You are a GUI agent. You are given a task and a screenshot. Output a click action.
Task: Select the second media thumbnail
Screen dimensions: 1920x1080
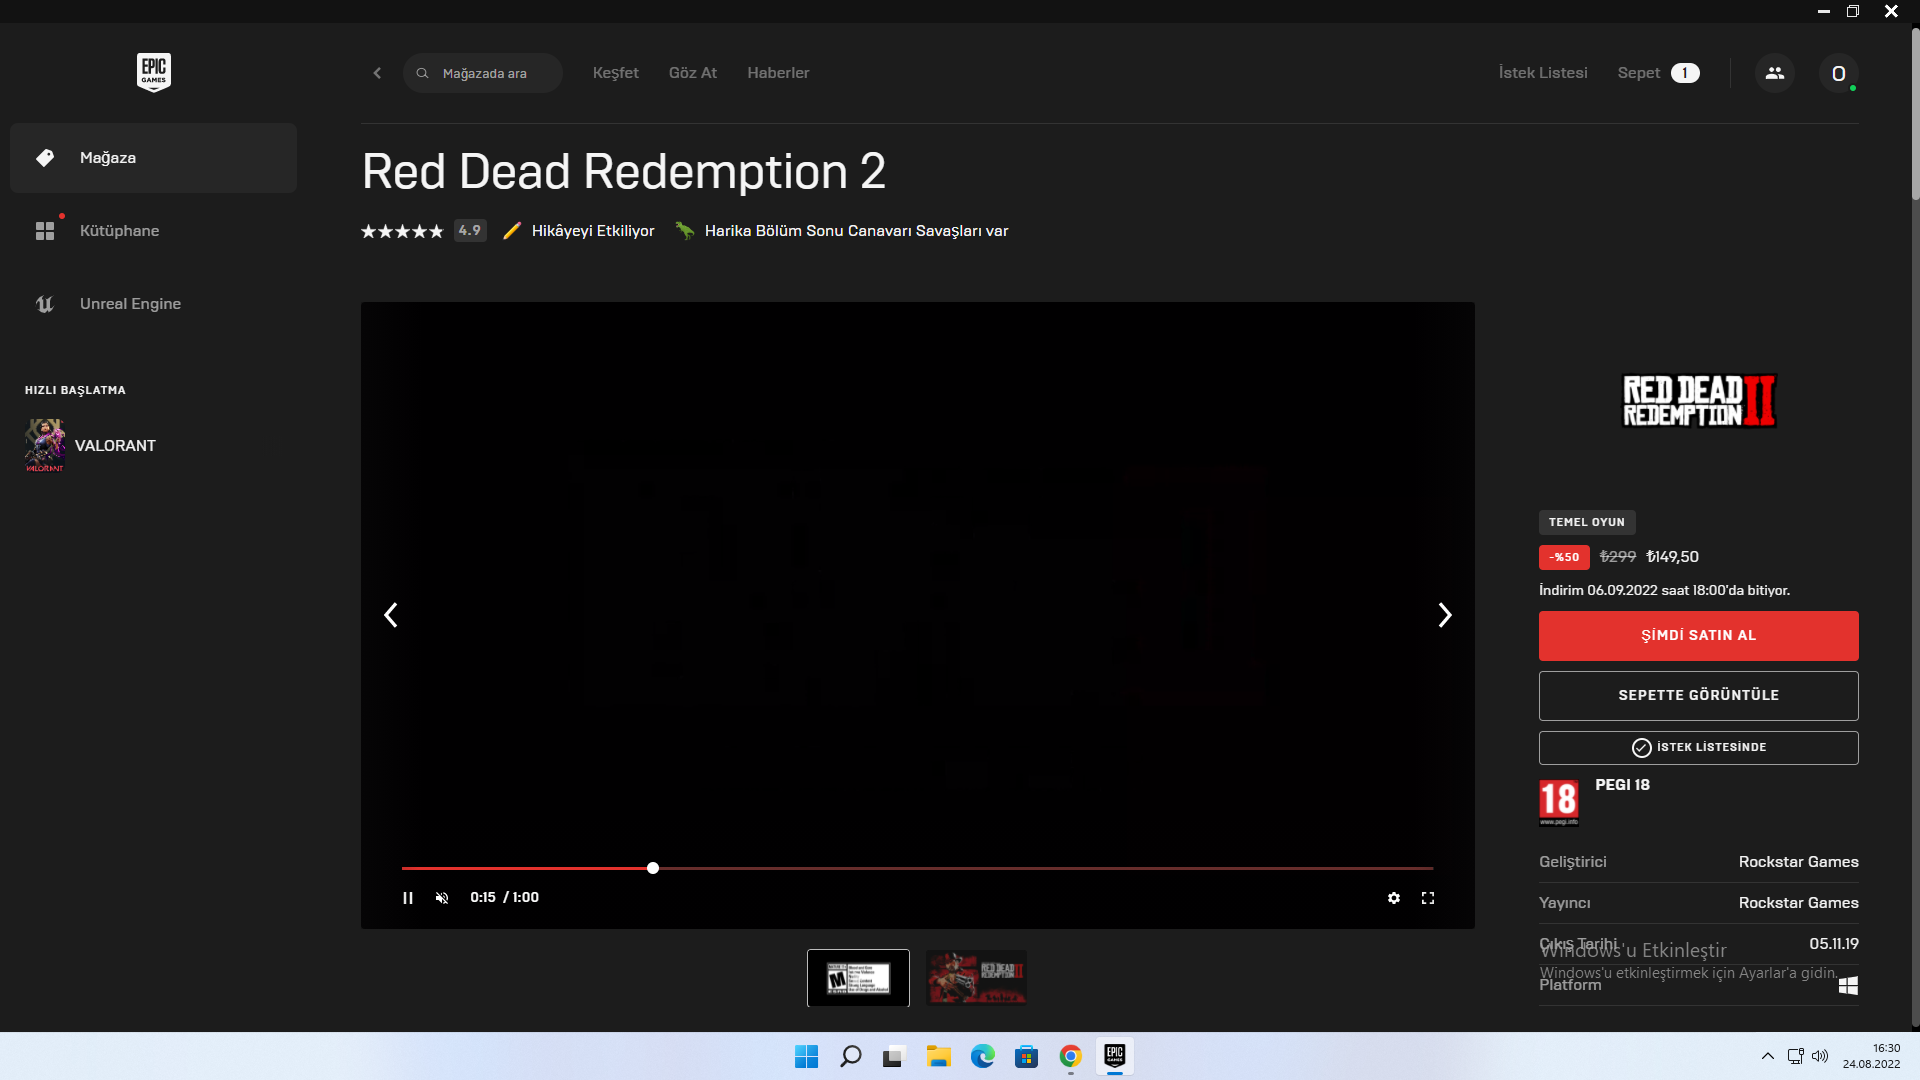[x=976, y=977]
